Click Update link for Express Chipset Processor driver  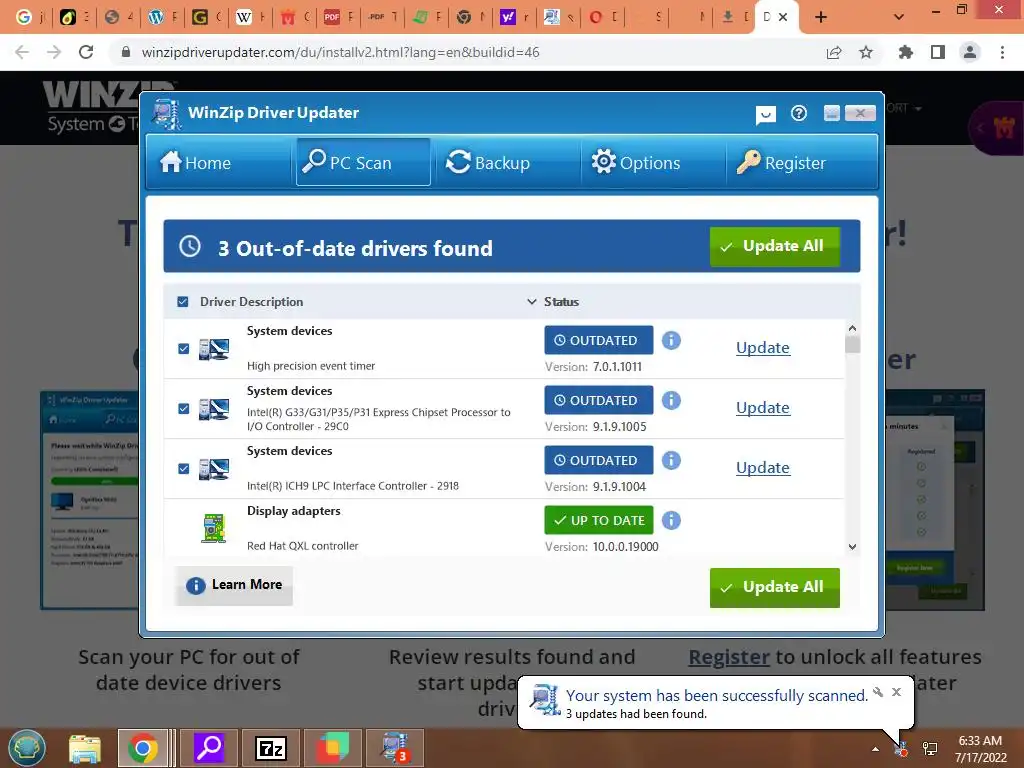pyautogui.click(x=763, y=408)
